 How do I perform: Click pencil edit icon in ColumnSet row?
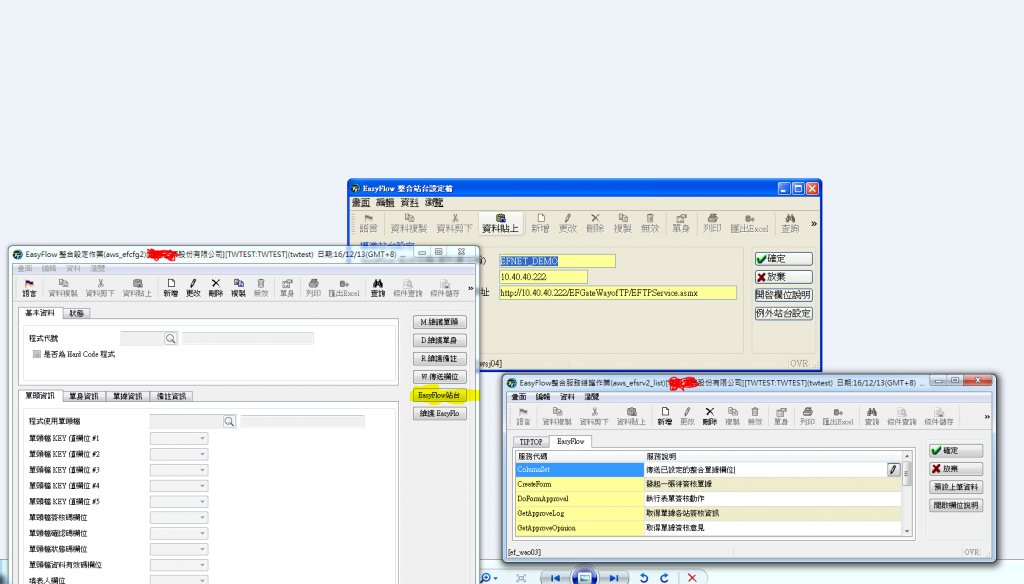click(893, 470)
